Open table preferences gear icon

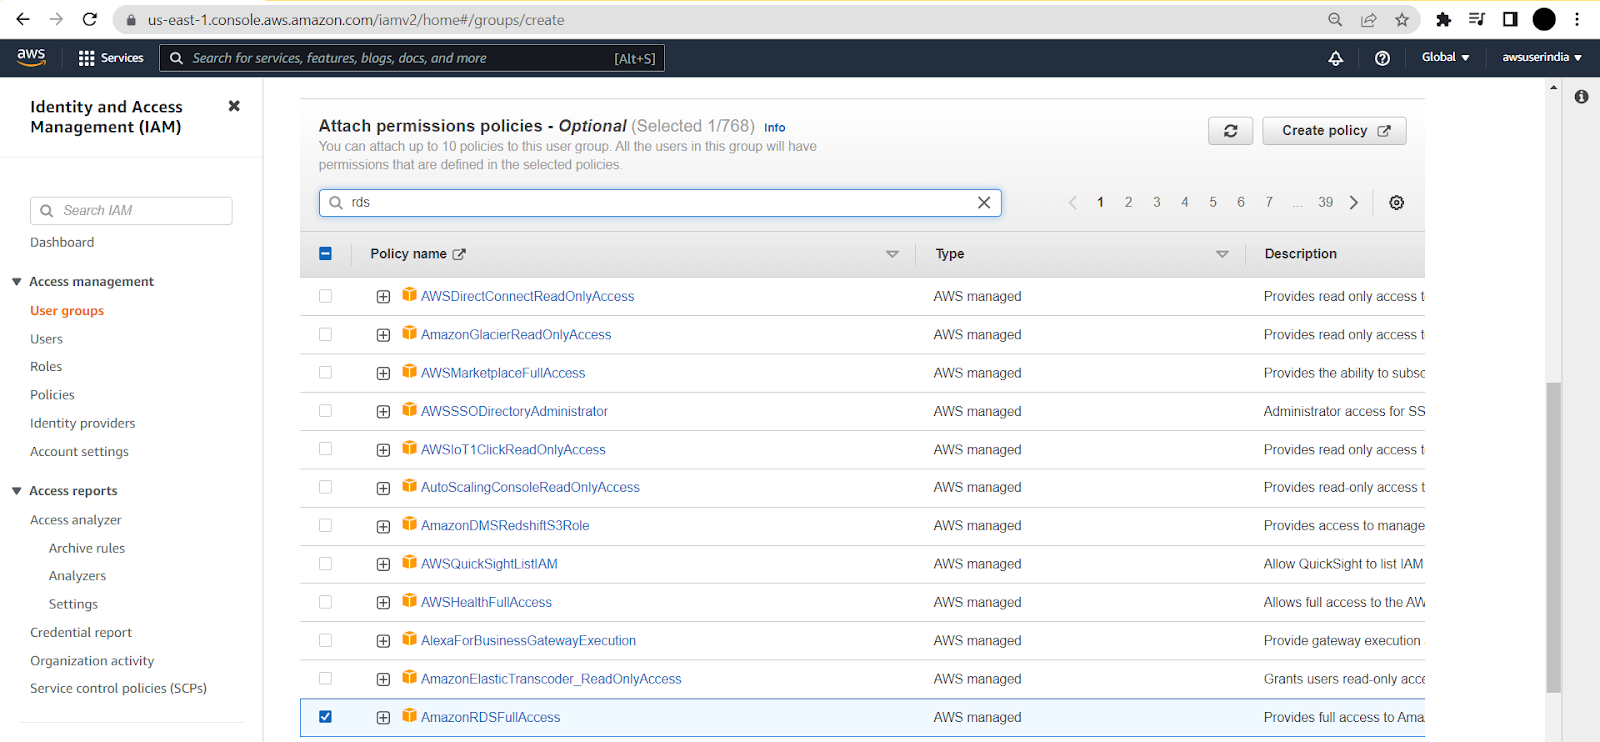pyautogui.click(x=1396, y=203)
